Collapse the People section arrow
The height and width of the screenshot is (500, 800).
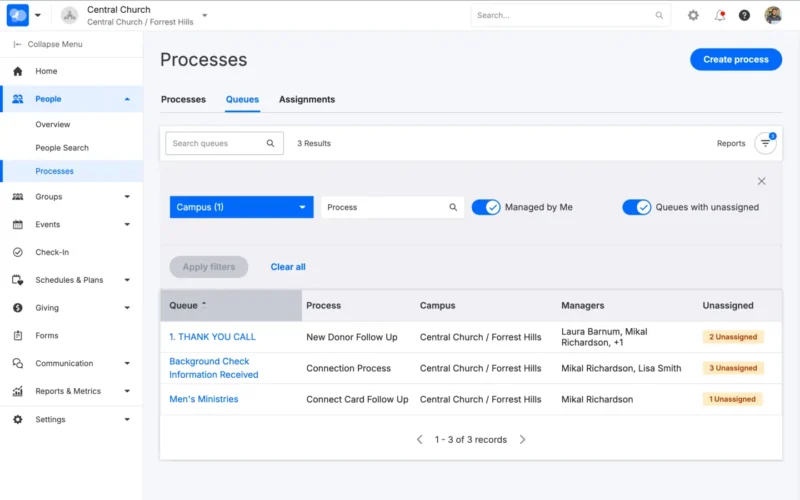pyautogui.click(x=127, y=99)
